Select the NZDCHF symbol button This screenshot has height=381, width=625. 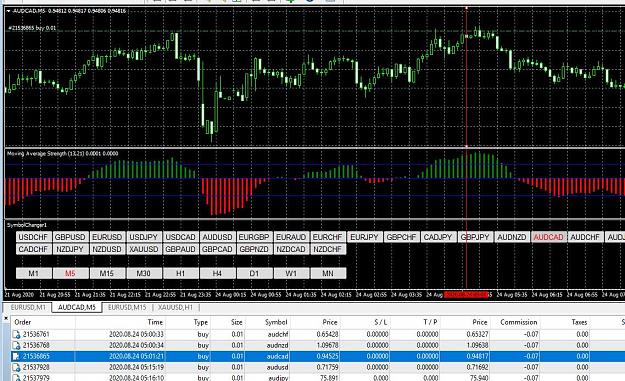pos(328,249)
